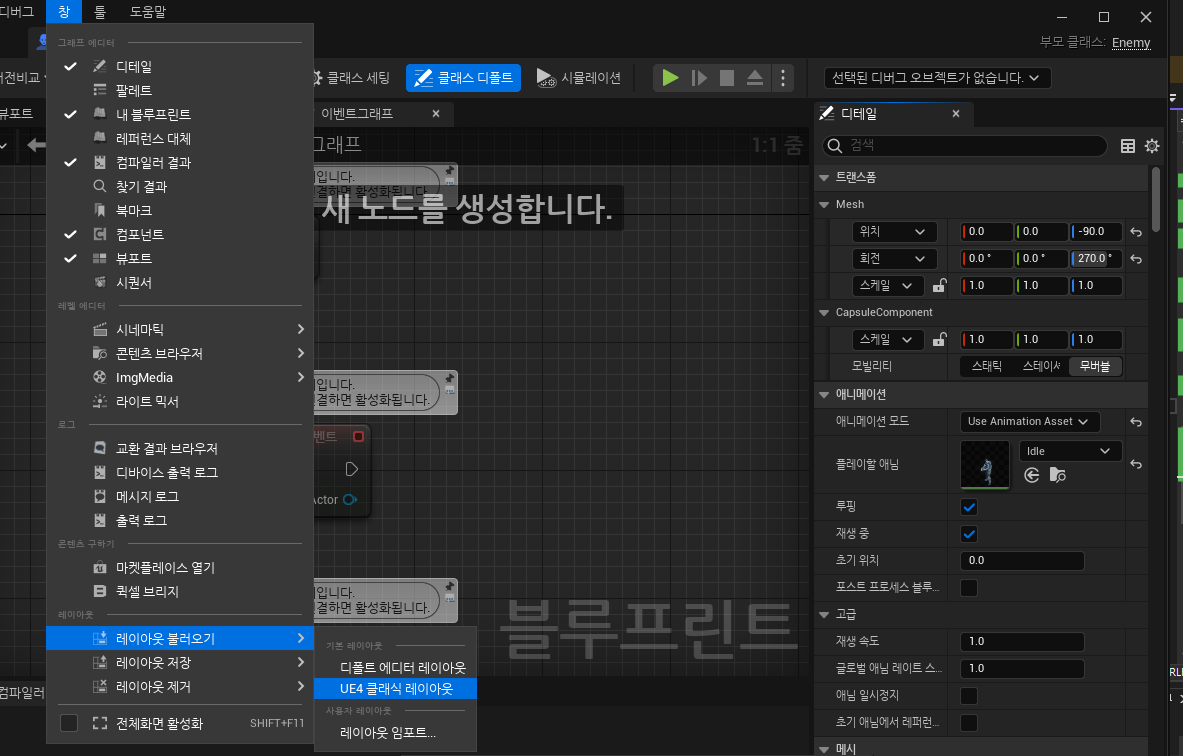
Task: Open the Find Results panel
Action: pos(180,186)
